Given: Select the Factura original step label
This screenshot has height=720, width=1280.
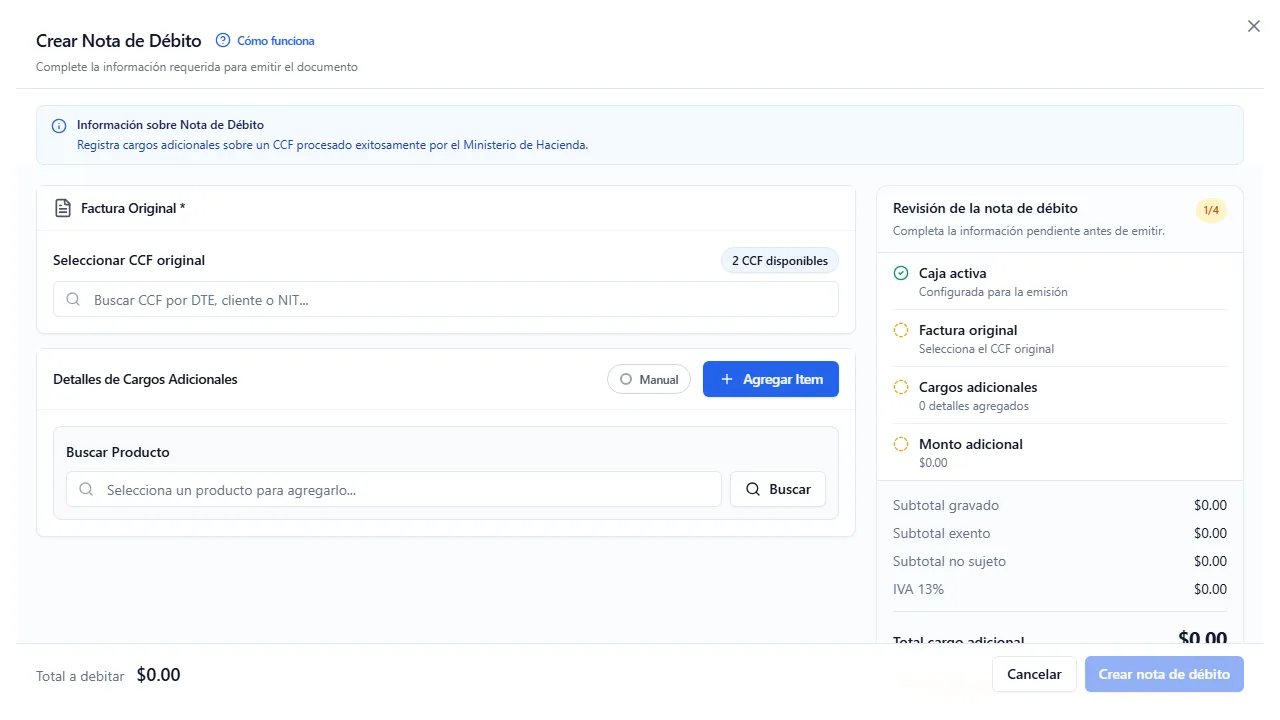Looking at the screenshot, I should 968,330.
